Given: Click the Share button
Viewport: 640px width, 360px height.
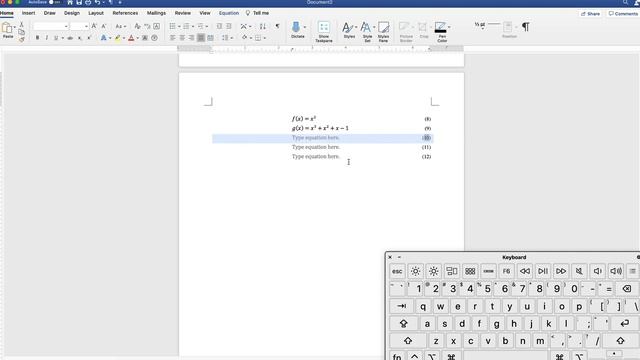Looking at the screenshot, I should point(591,13).
